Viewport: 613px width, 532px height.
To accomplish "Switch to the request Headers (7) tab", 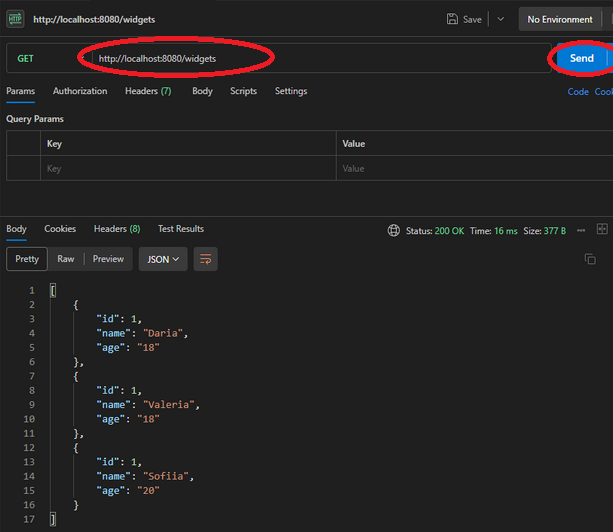I will (147, 91).
